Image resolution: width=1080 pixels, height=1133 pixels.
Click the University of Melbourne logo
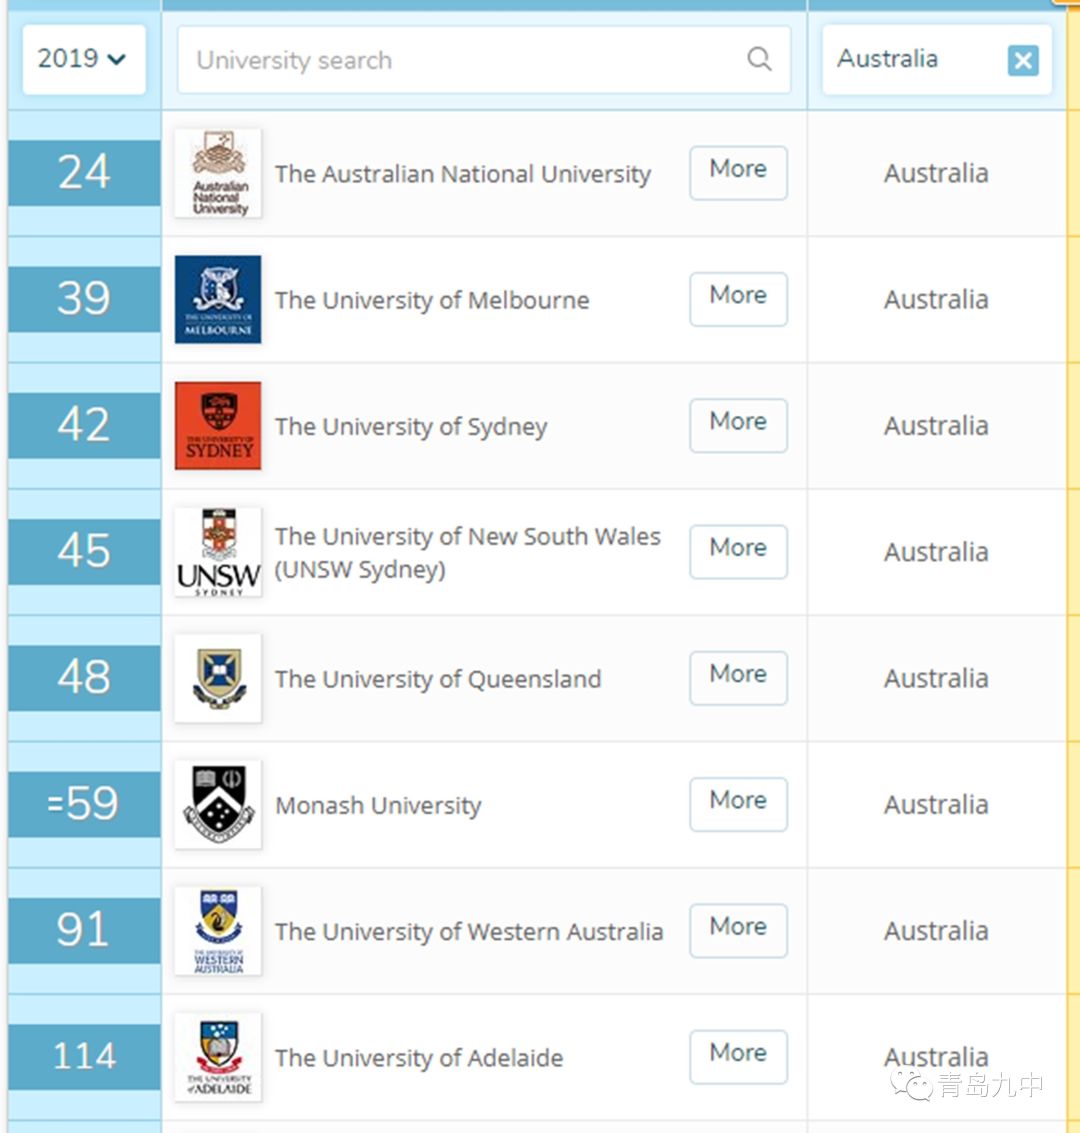pyautogui.click(x=218, y=299)
